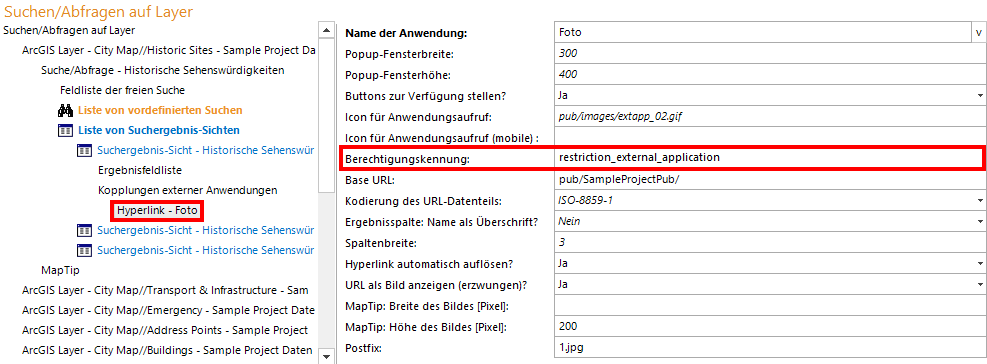Click the Base URL input field
Viewport: 987px width, 364px height.
pos(770,179)
